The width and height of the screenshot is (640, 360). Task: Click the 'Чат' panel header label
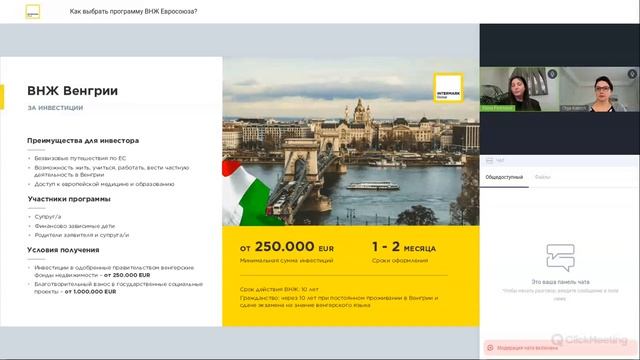tap(500, 161)
